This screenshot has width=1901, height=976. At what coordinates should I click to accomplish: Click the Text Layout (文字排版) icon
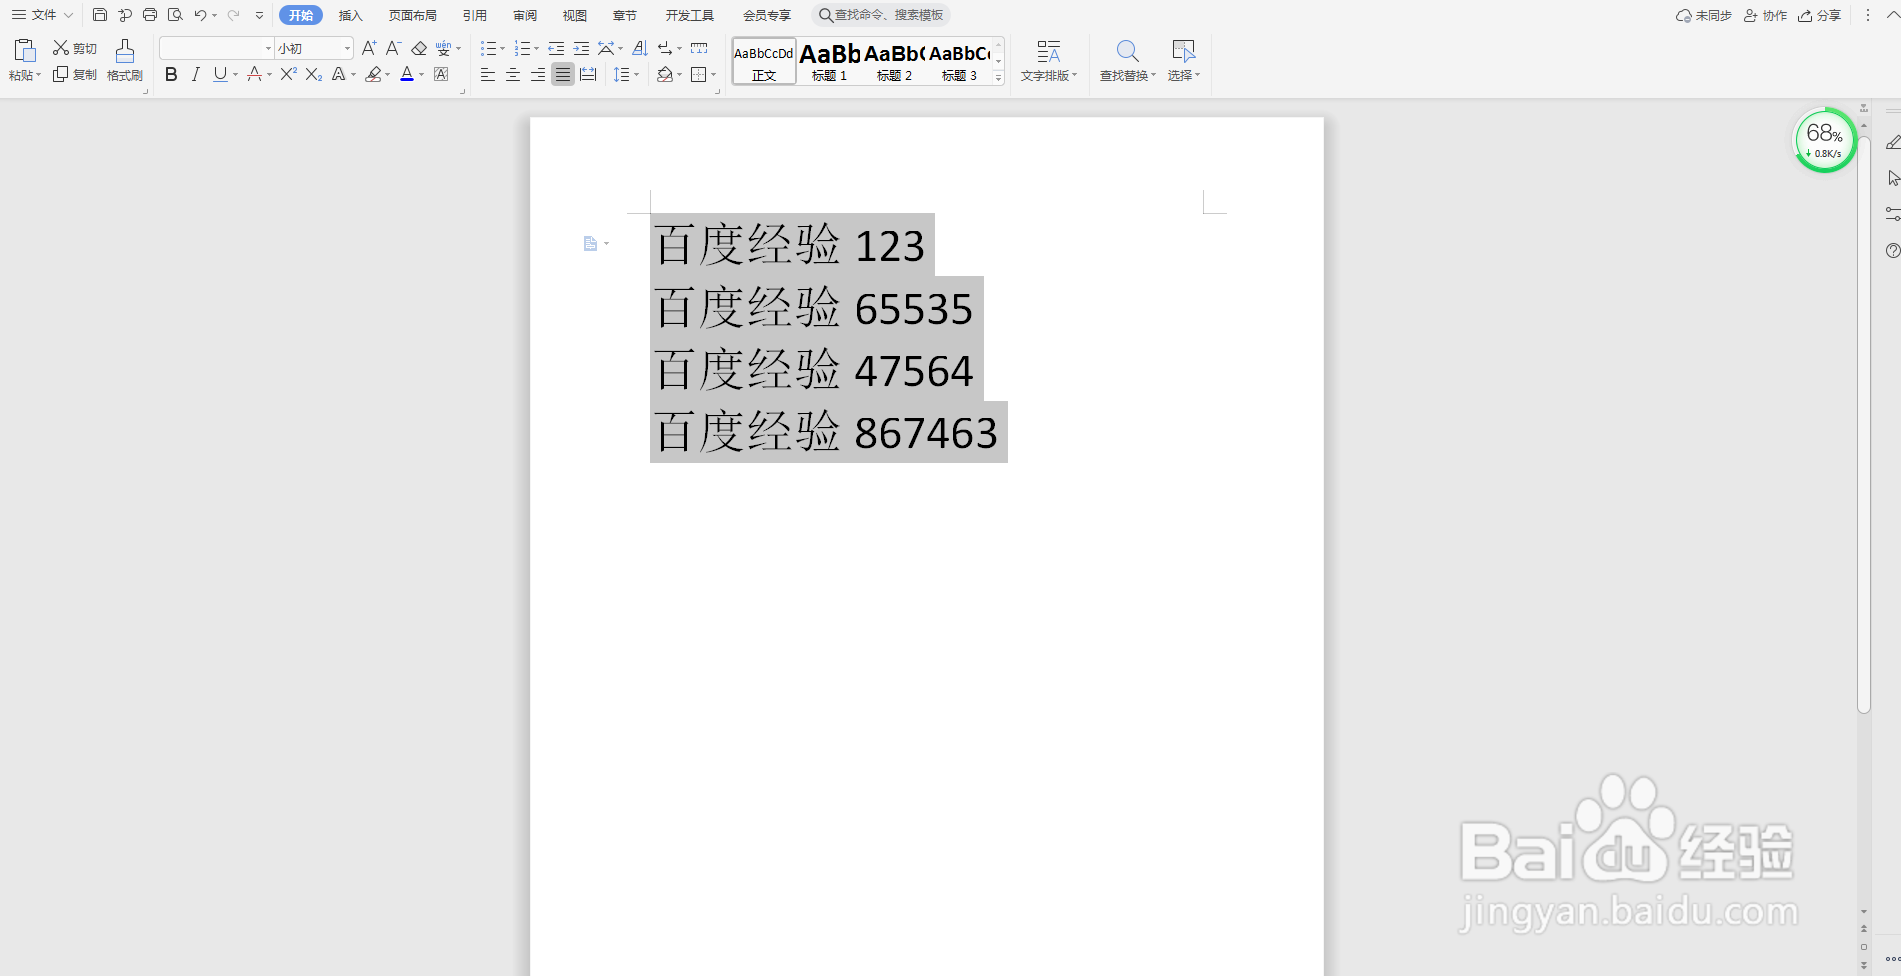[1048, 51]
